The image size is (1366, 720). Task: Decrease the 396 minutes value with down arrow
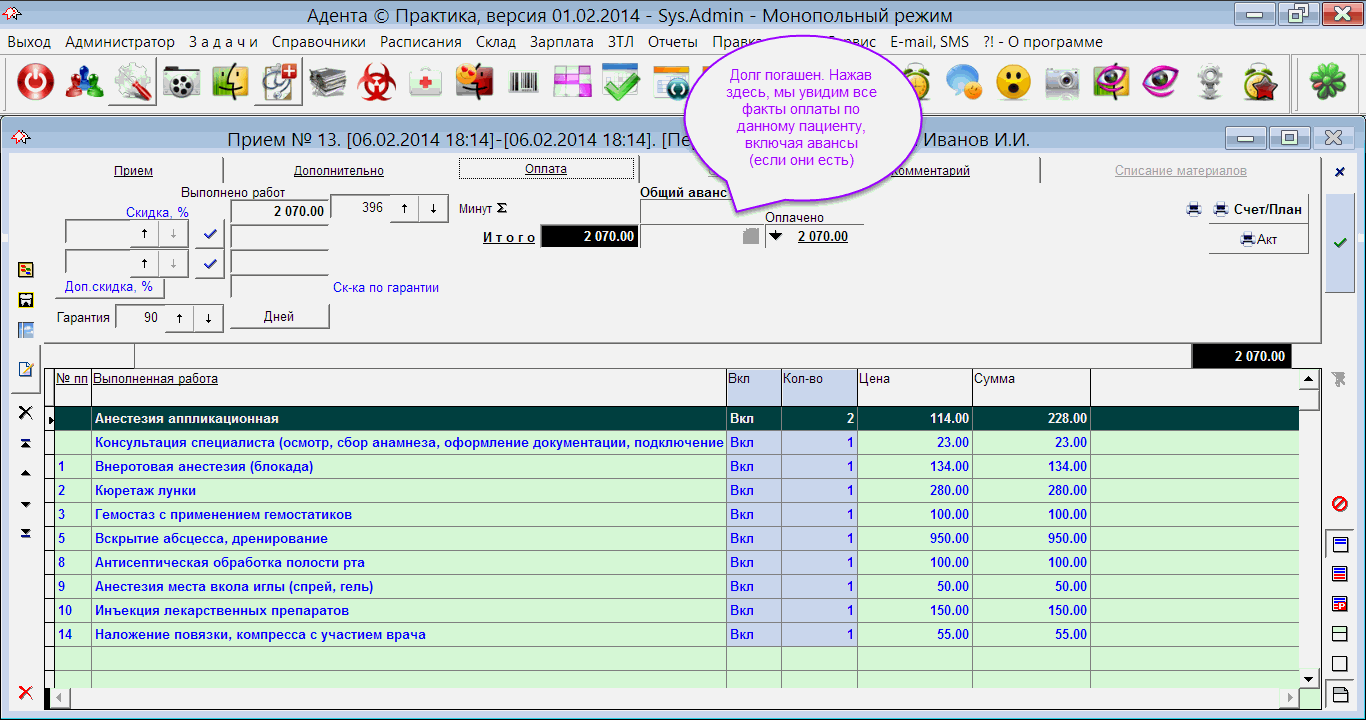point(433,208)
